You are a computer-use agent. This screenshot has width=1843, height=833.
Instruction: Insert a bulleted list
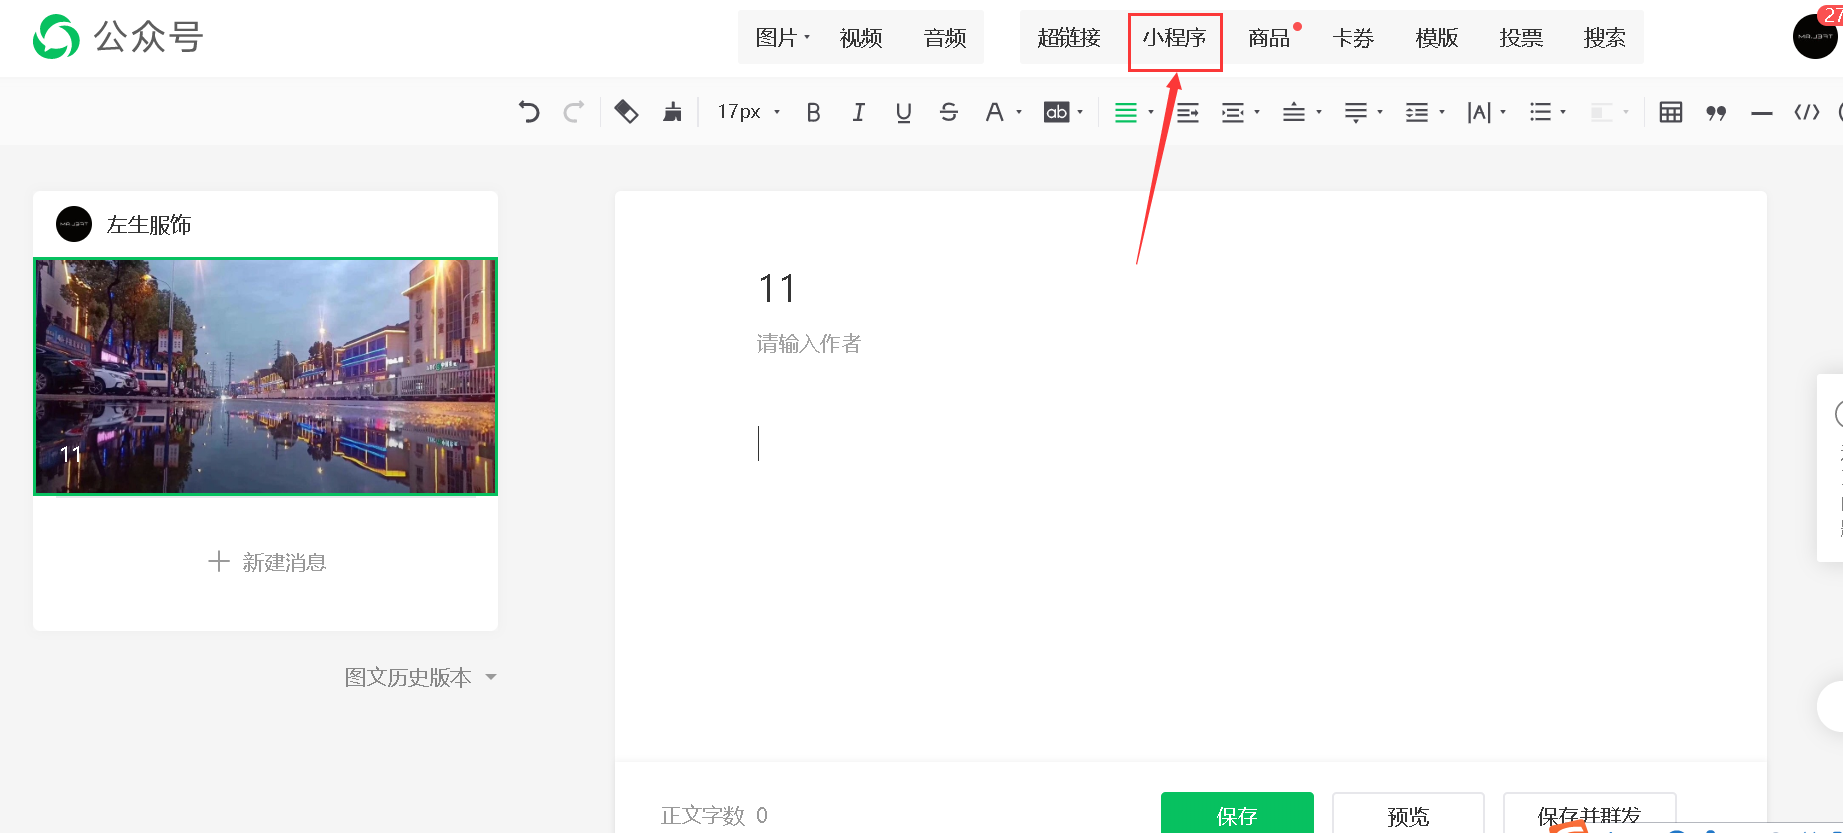tap(1541, 112)
